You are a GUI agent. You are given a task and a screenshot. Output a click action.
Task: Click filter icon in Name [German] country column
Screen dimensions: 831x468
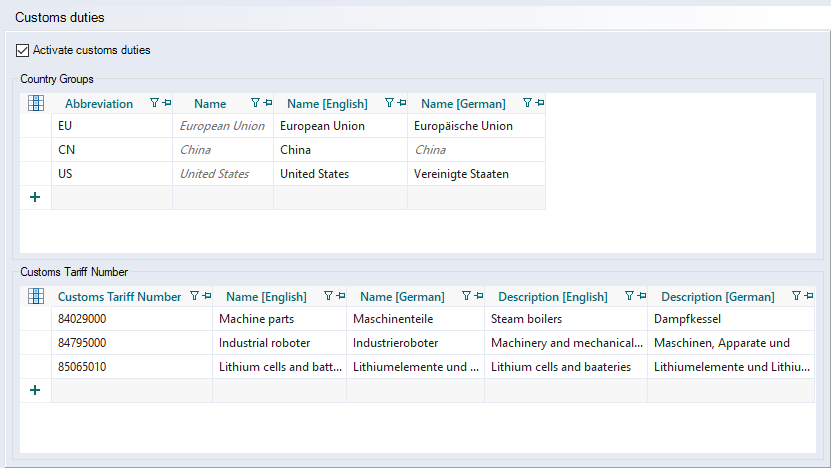point(527,103)
